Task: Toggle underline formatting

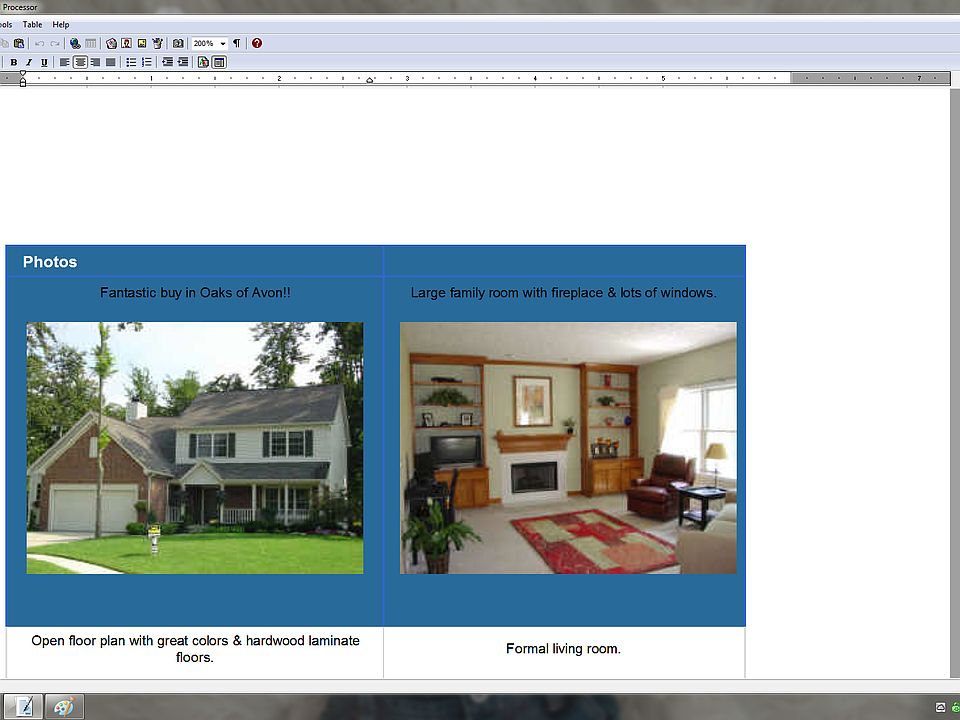Action: (x=44, y=62)
